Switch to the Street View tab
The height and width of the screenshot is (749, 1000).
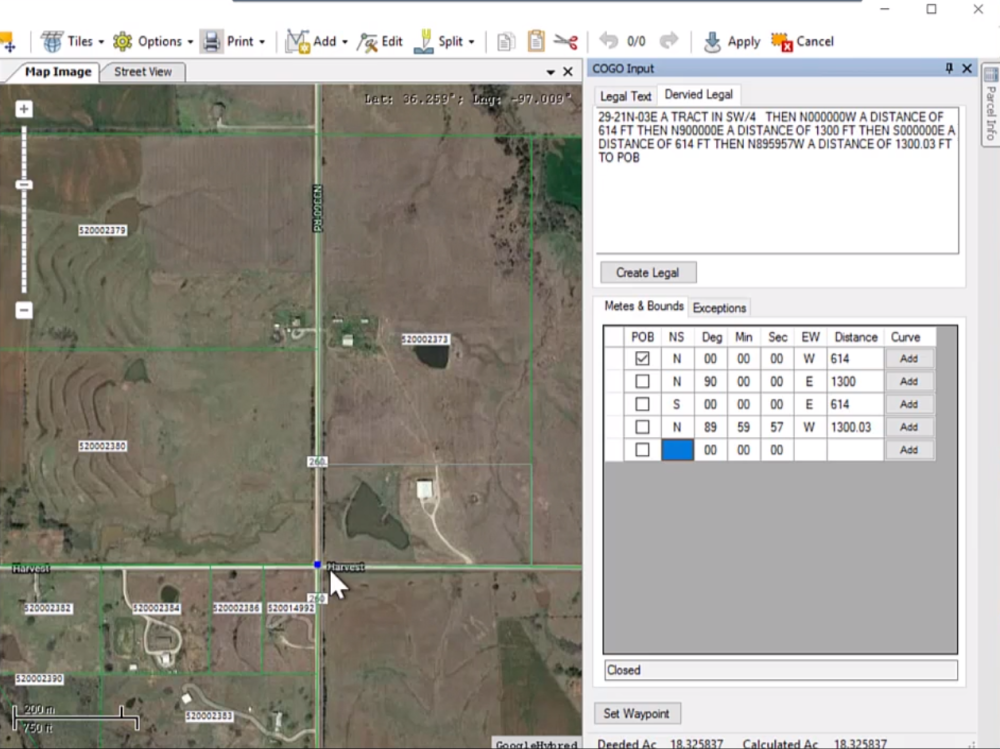[x=143, y=71]
